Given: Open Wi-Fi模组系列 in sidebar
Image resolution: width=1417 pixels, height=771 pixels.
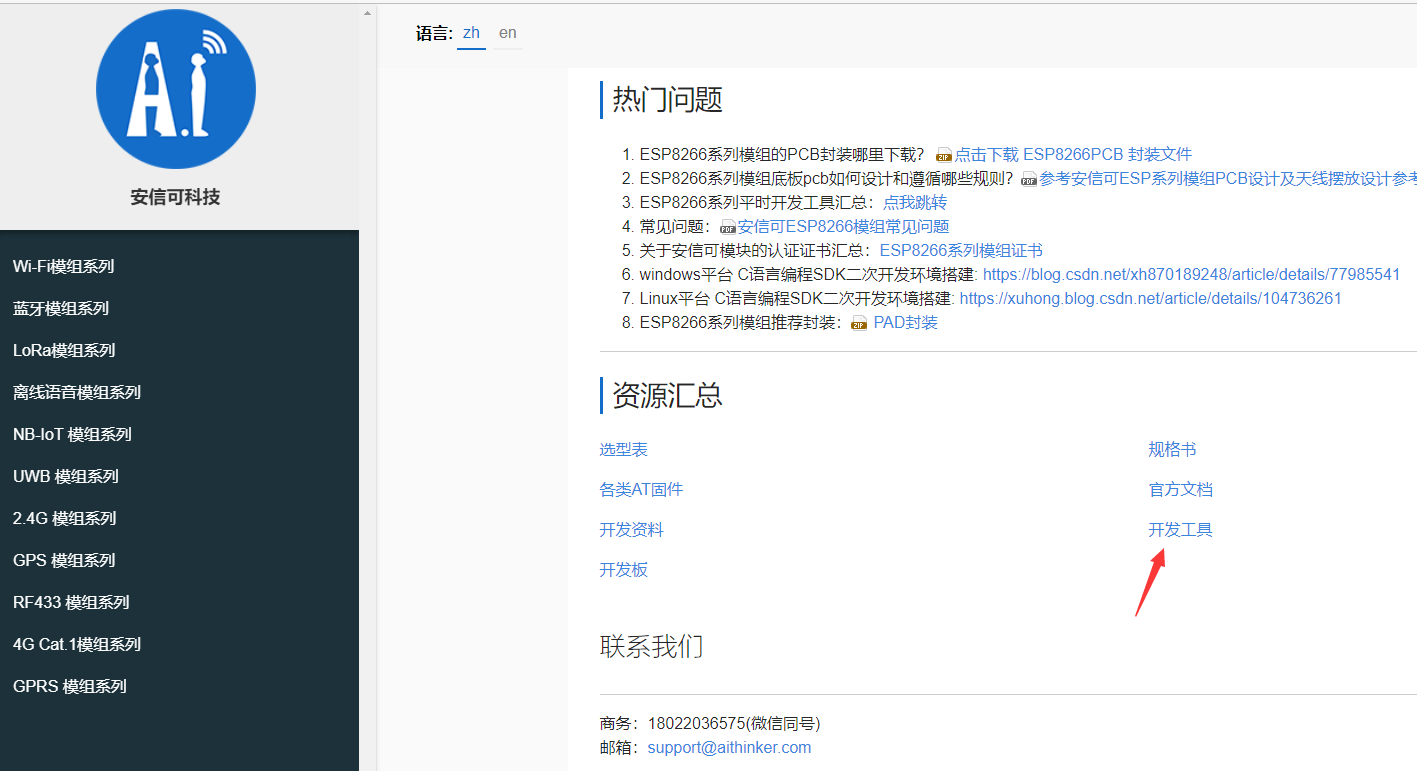Looking at the screenshot, I should coord(64,266).
